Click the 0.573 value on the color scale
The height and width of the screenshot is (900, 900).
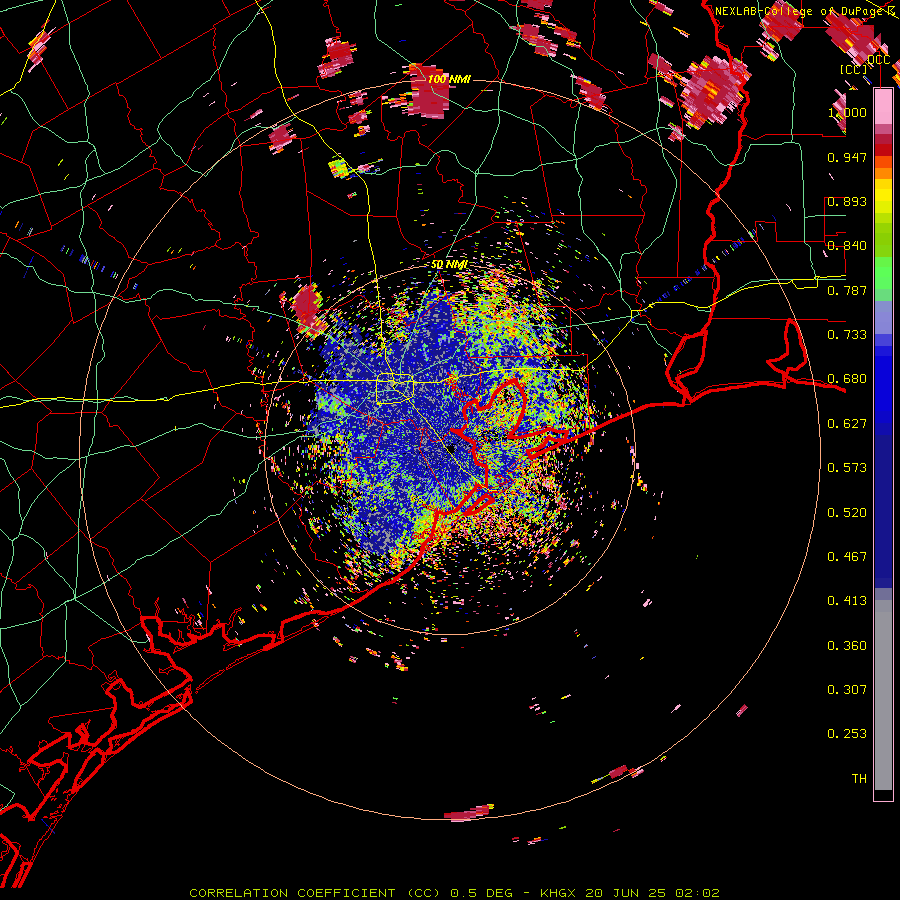847,468
